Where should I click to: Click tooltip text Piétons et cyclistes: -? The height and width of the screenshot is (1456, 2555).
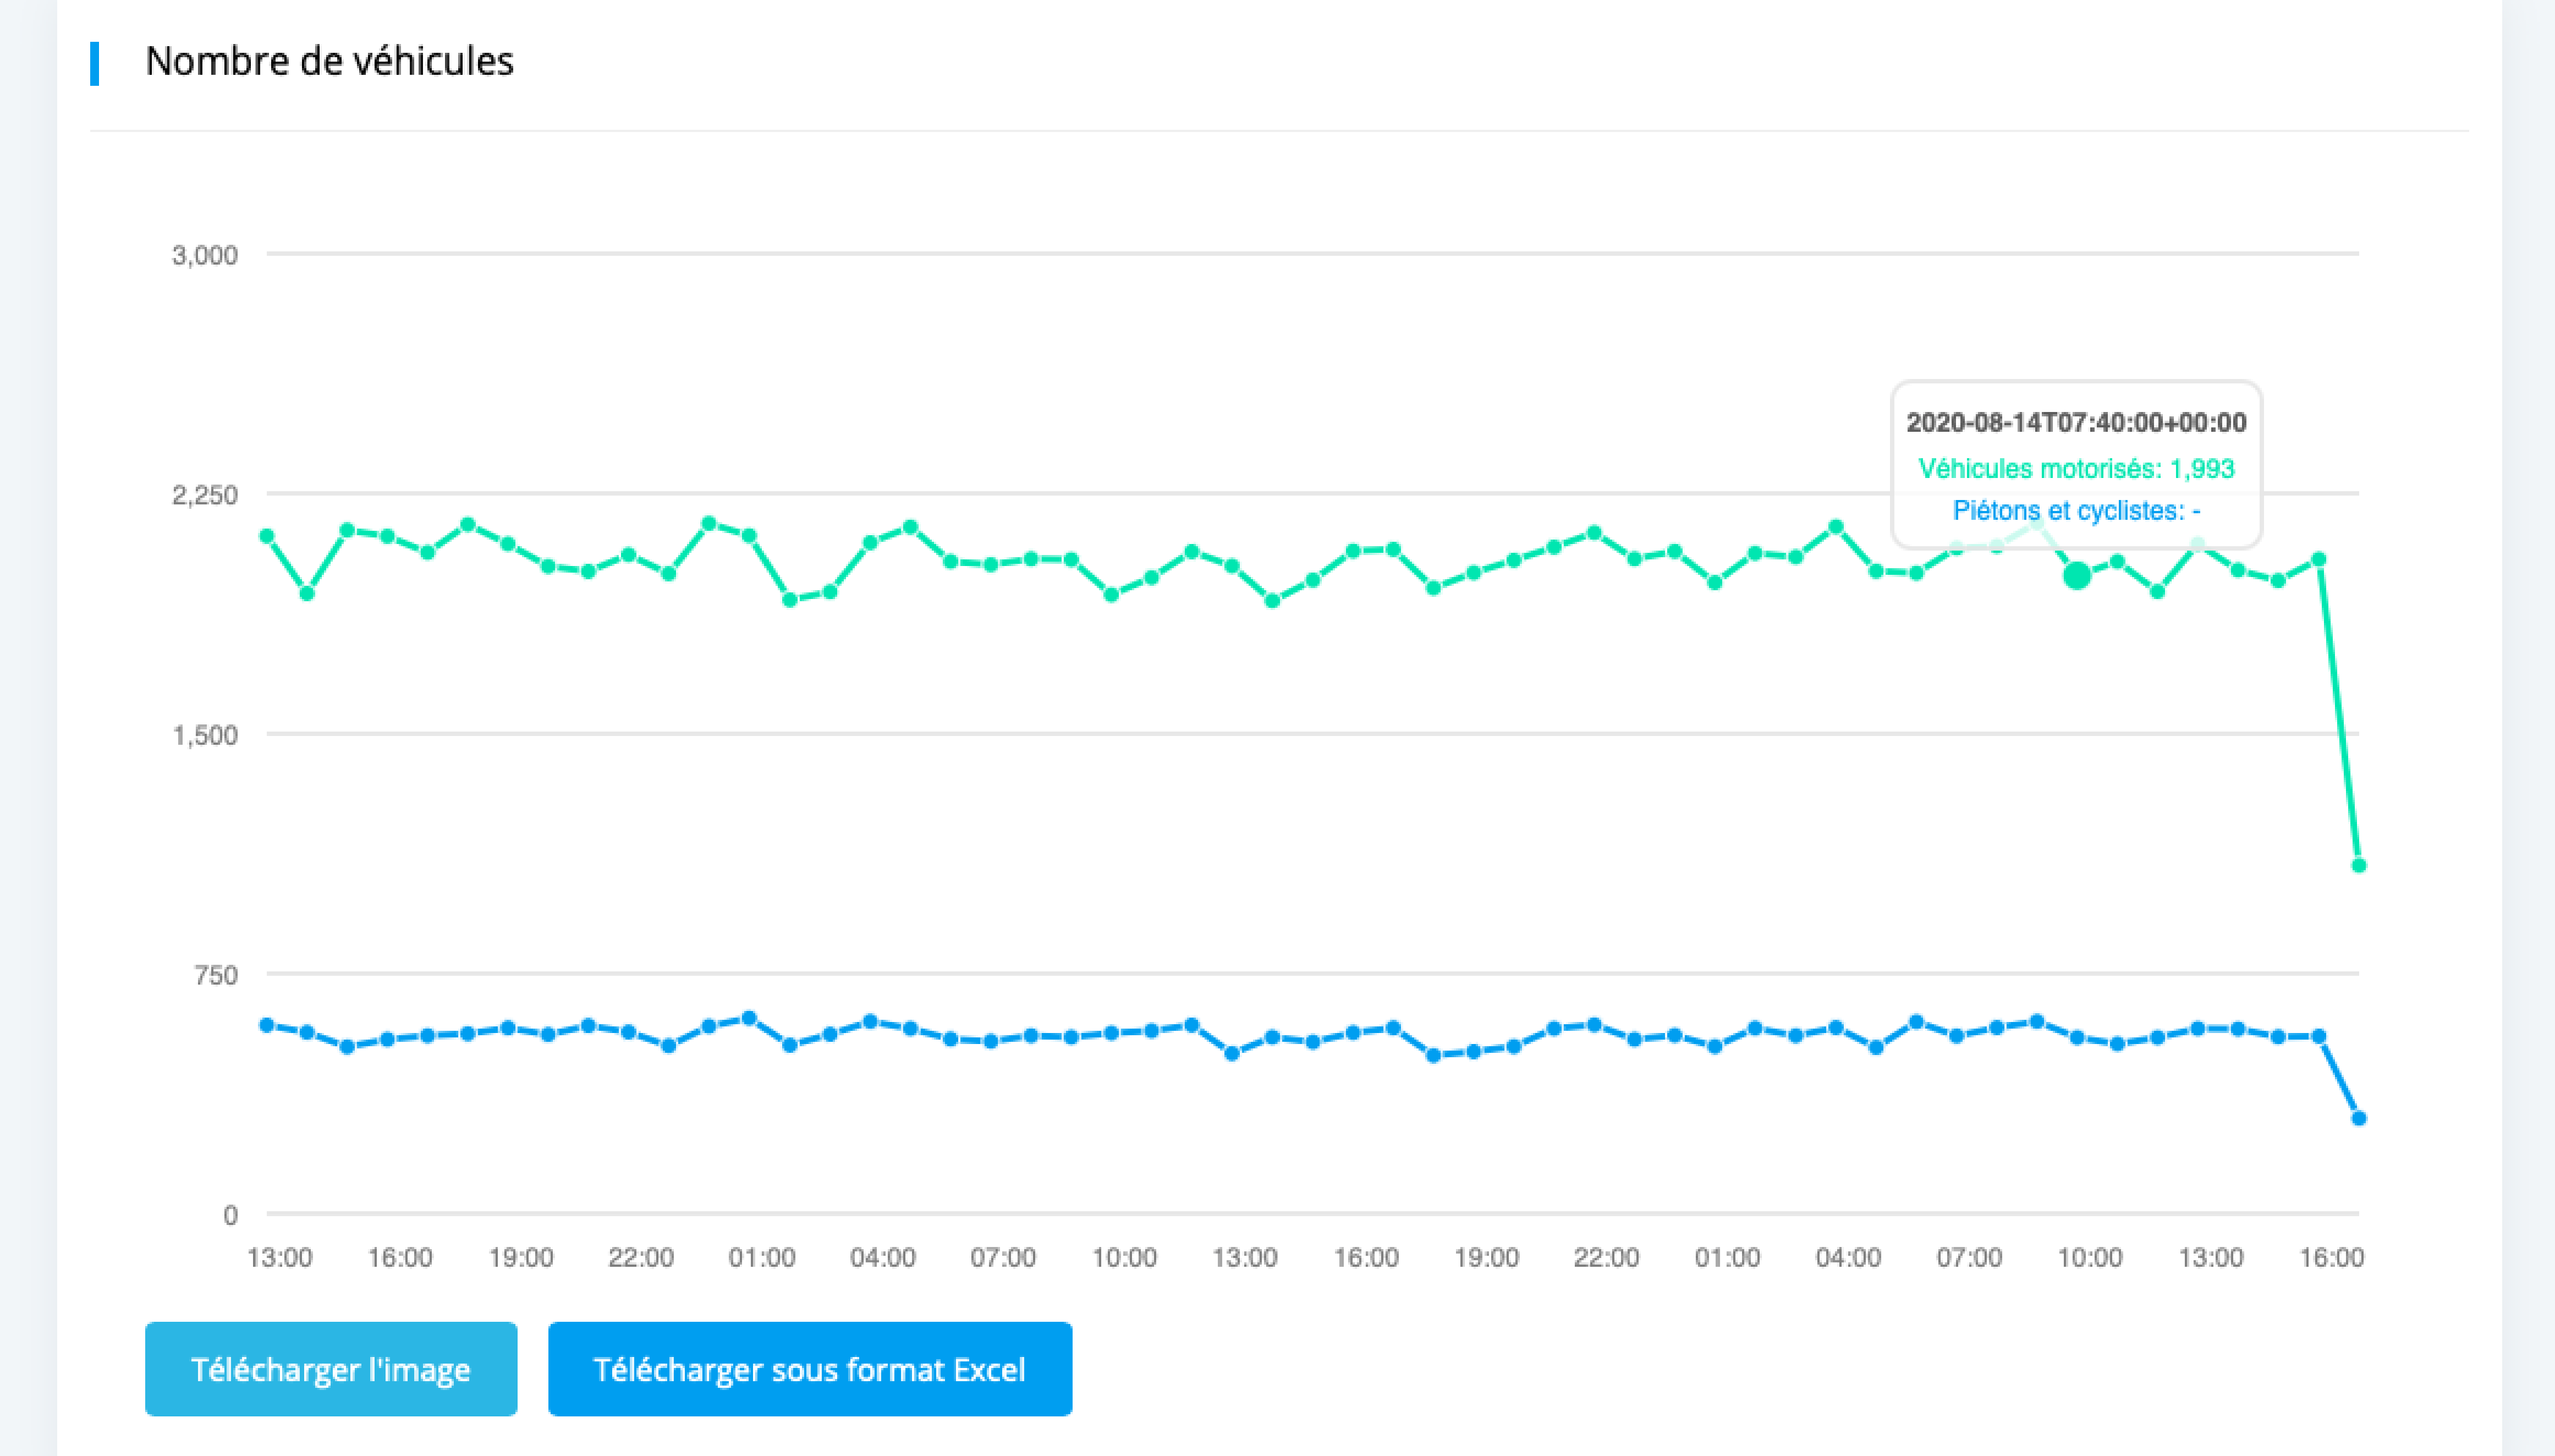click(x=2076, y=511)
